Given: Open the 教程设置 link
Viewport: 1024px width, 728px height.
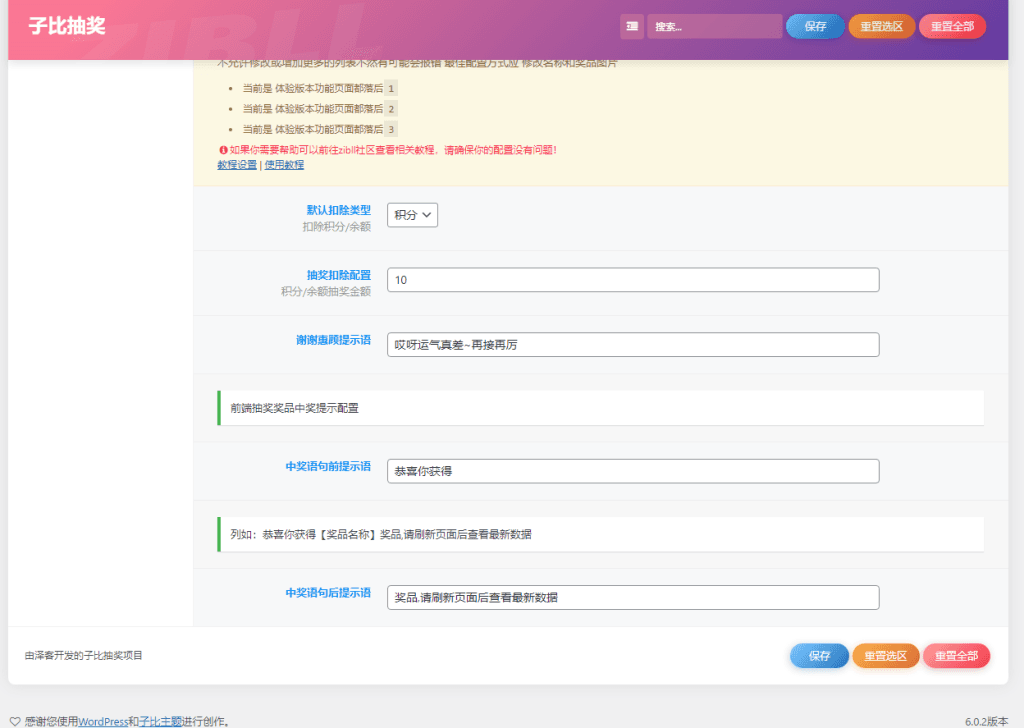Looking at the screenshot, I should pyautogui.click(x=237, y=165).
